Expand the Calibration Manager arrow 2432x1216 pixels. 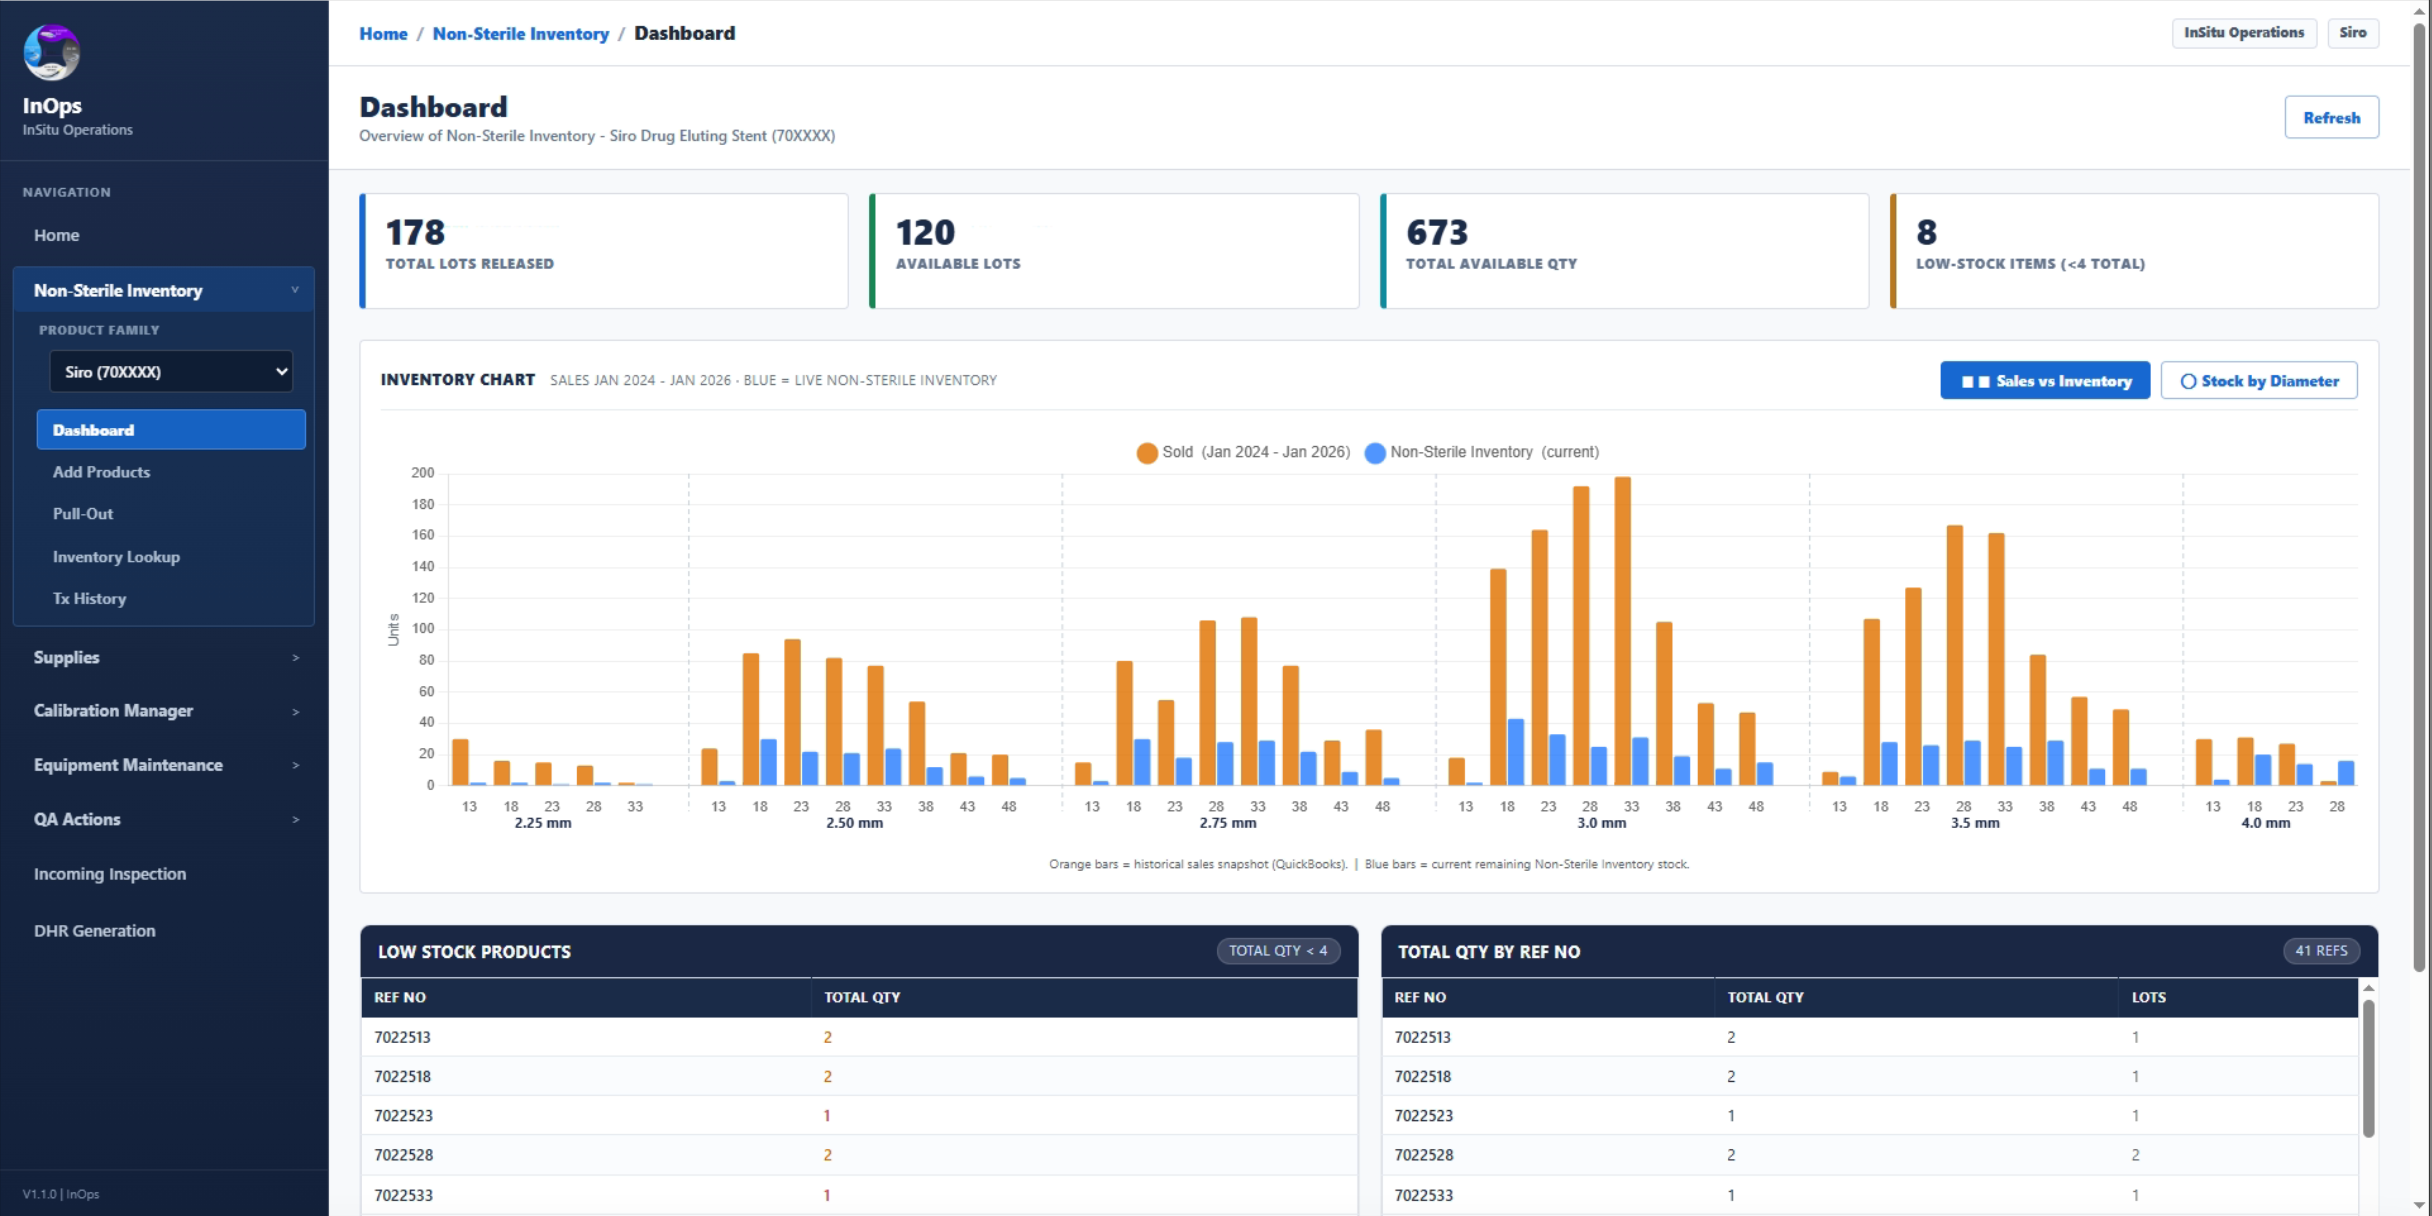point(295,712)
